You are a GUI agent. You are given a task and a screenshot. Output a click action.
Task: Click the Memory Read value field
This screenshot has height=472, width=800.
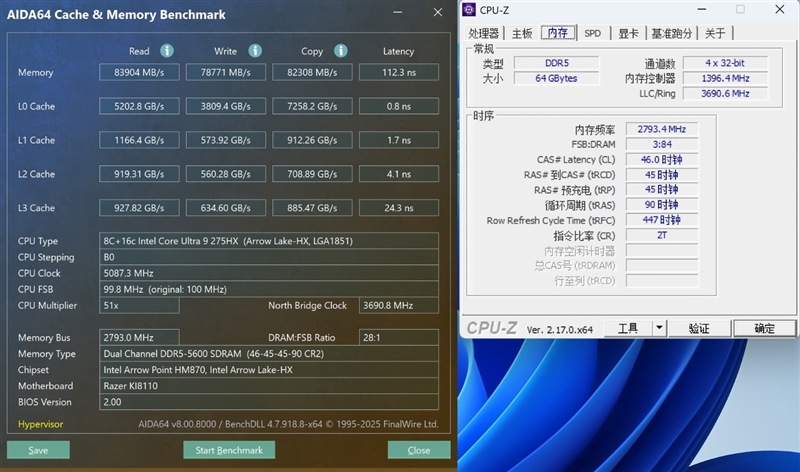(139, 72)
